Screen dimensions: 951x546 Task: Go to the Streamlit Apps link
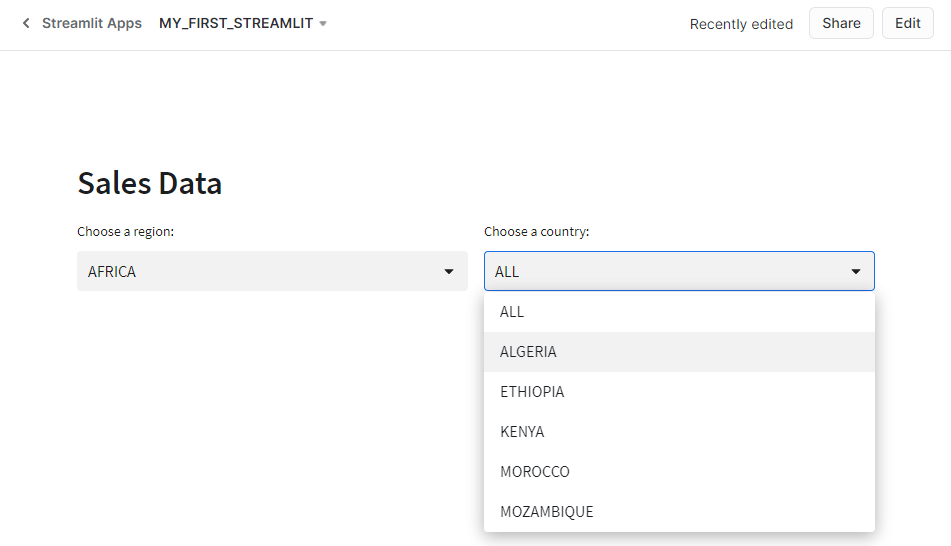click(x=92, y=23)
